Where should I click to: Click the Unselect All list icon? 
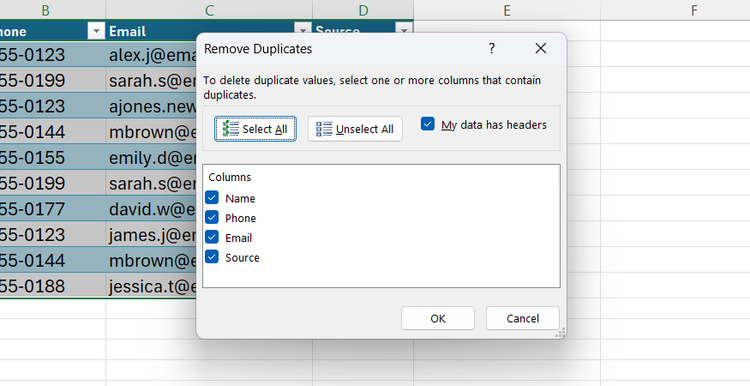pyautogui.click(x=324, y=129)
